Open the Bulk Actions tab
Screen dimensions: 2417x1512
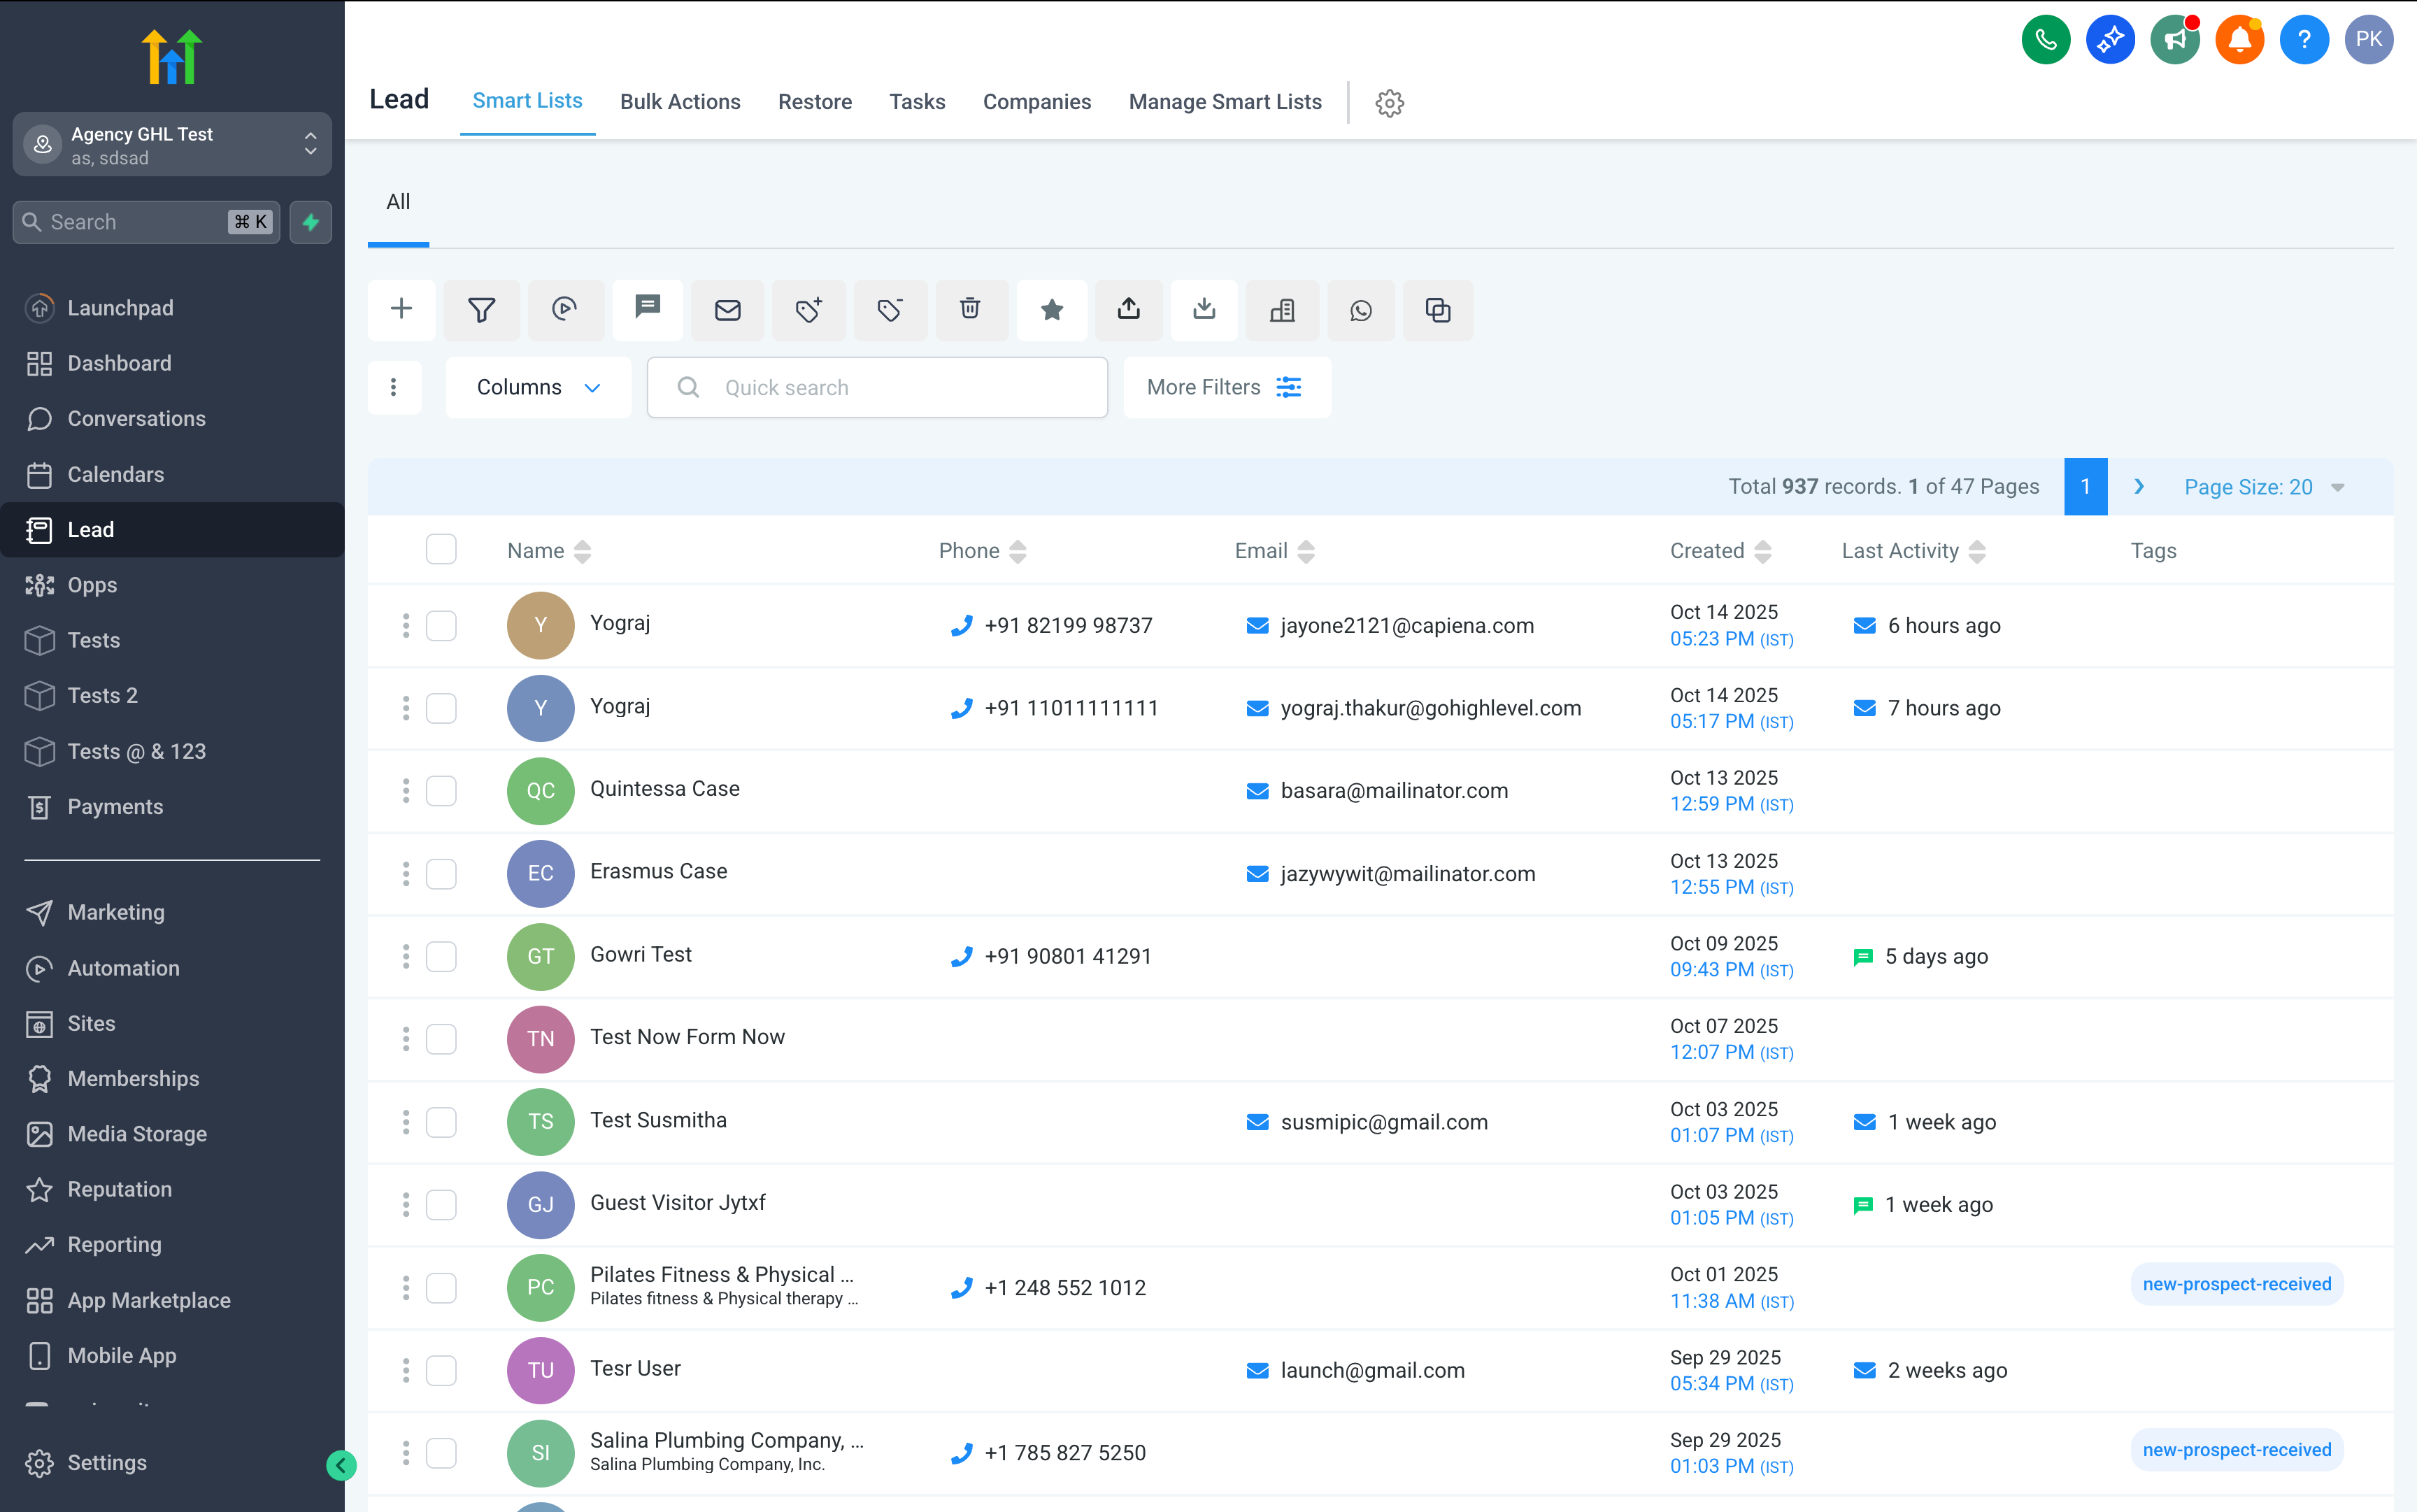click(680, 101)
